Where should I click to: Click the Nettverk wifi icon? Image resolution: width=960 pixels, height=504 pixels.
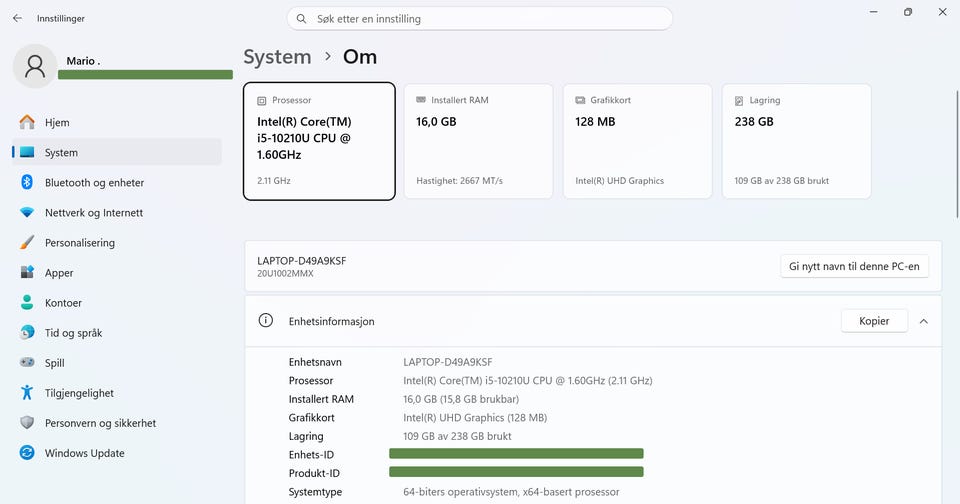pos(27,212)
